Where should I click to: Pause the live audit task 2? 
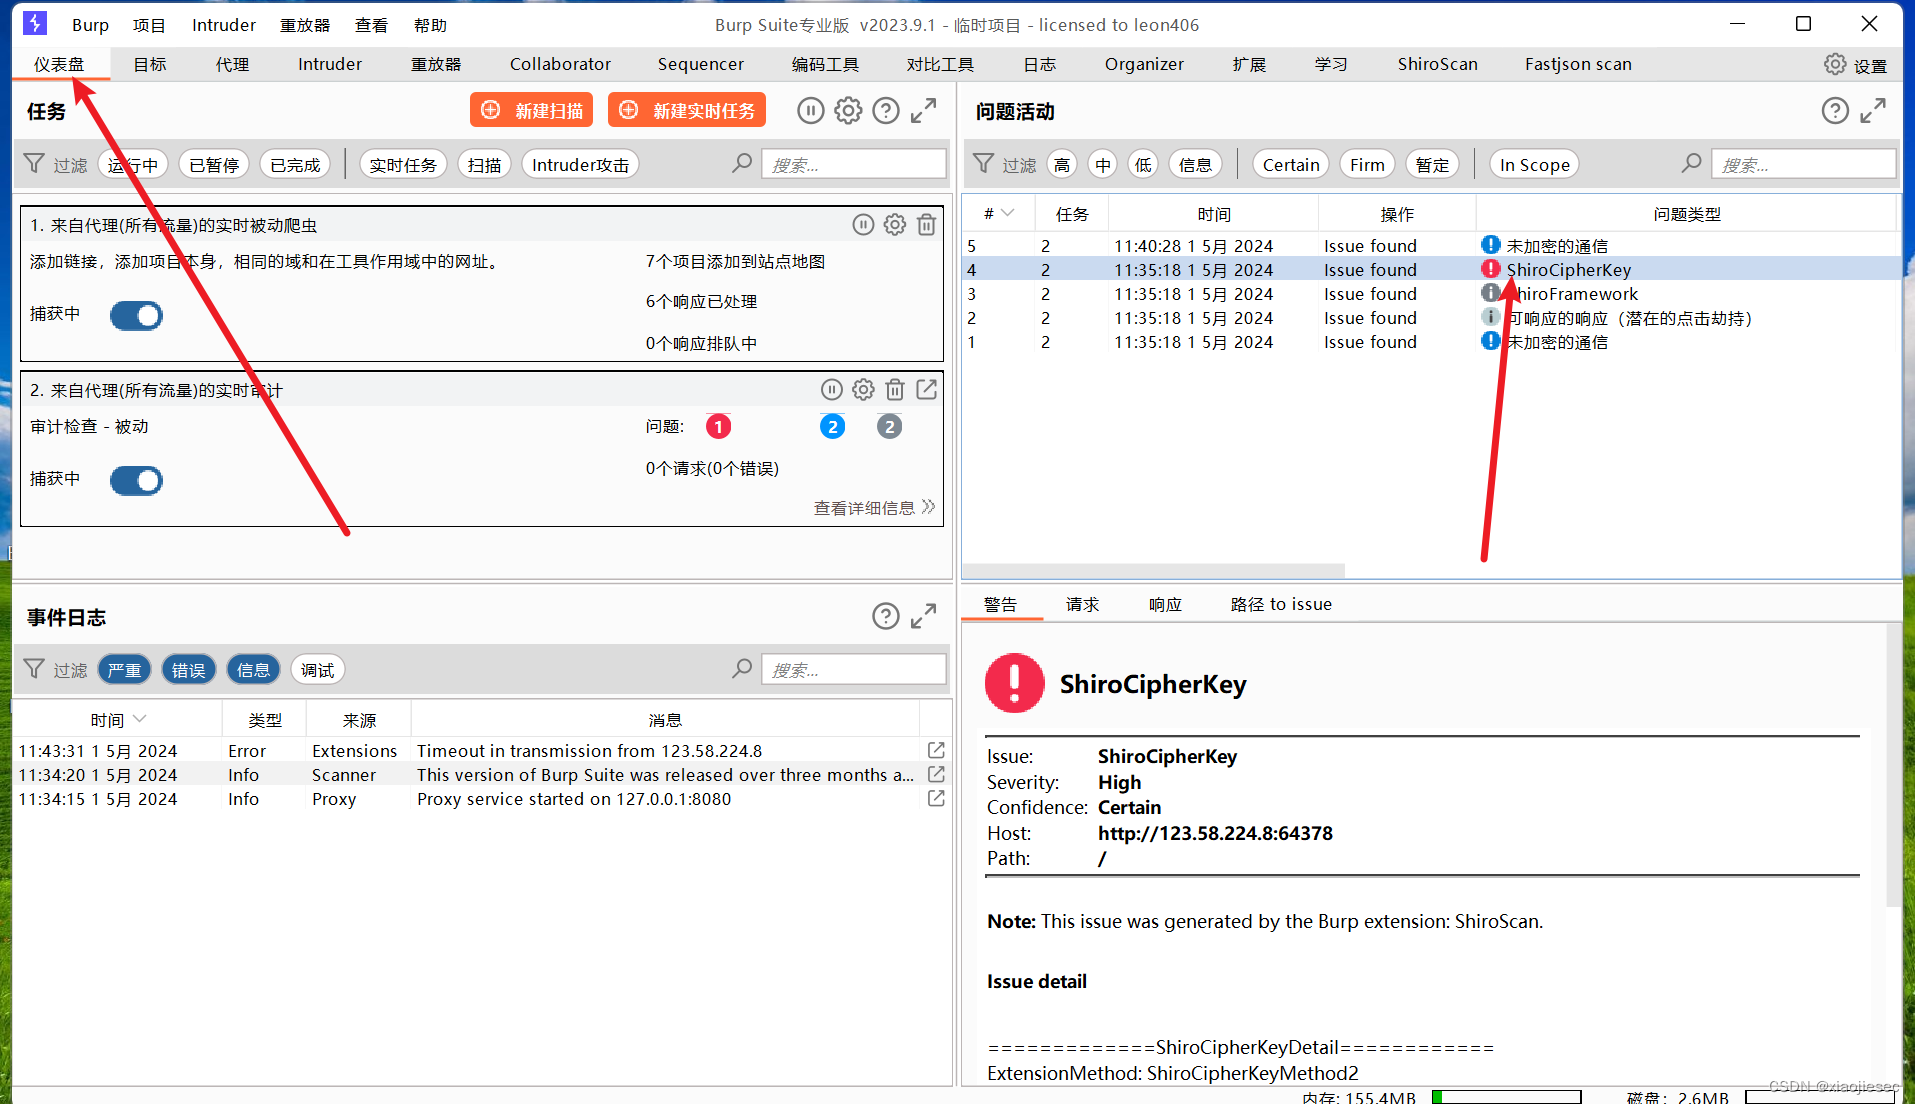(831, 390)
